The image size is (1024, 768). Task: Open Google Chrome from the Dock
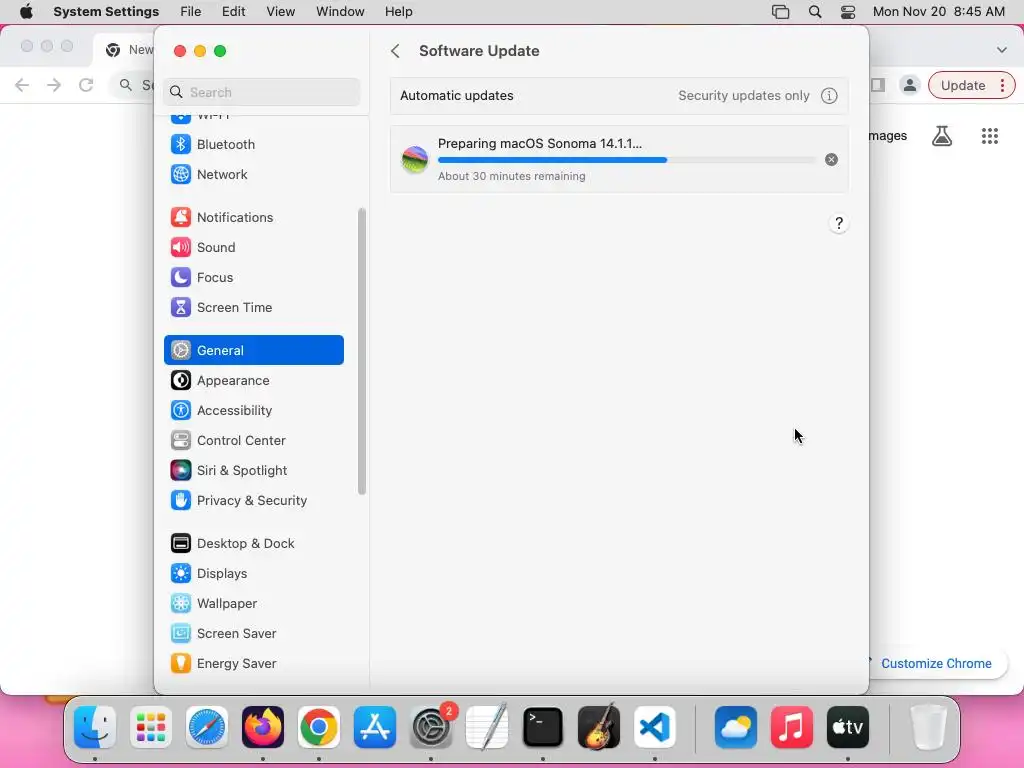point(319,727)
